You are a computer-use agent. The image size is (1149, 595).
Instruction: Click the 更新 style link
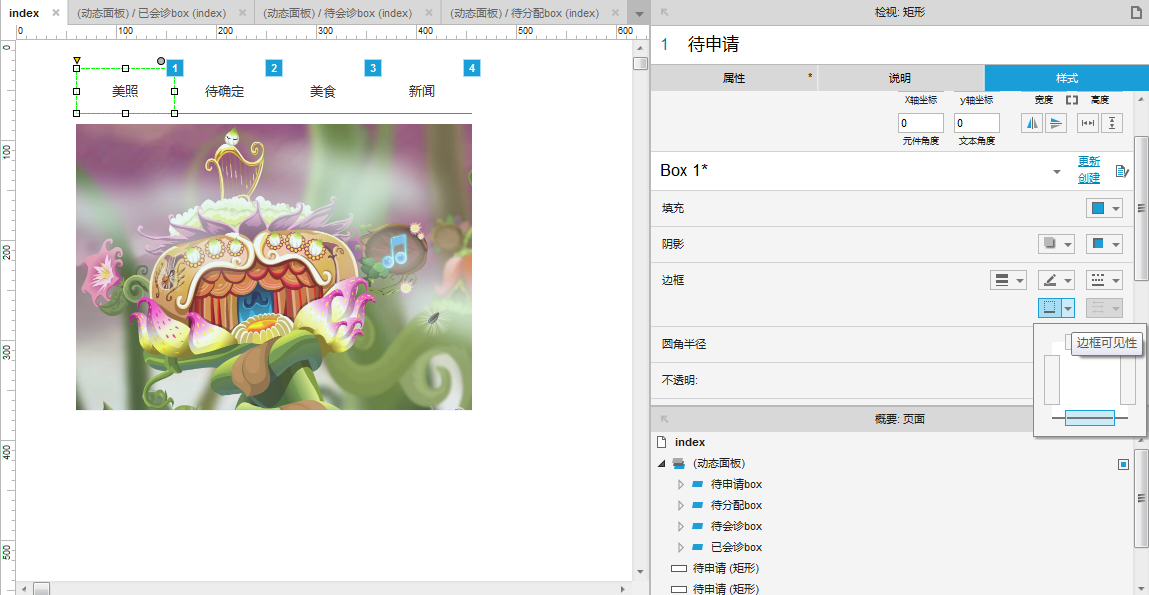point(1088,161)
